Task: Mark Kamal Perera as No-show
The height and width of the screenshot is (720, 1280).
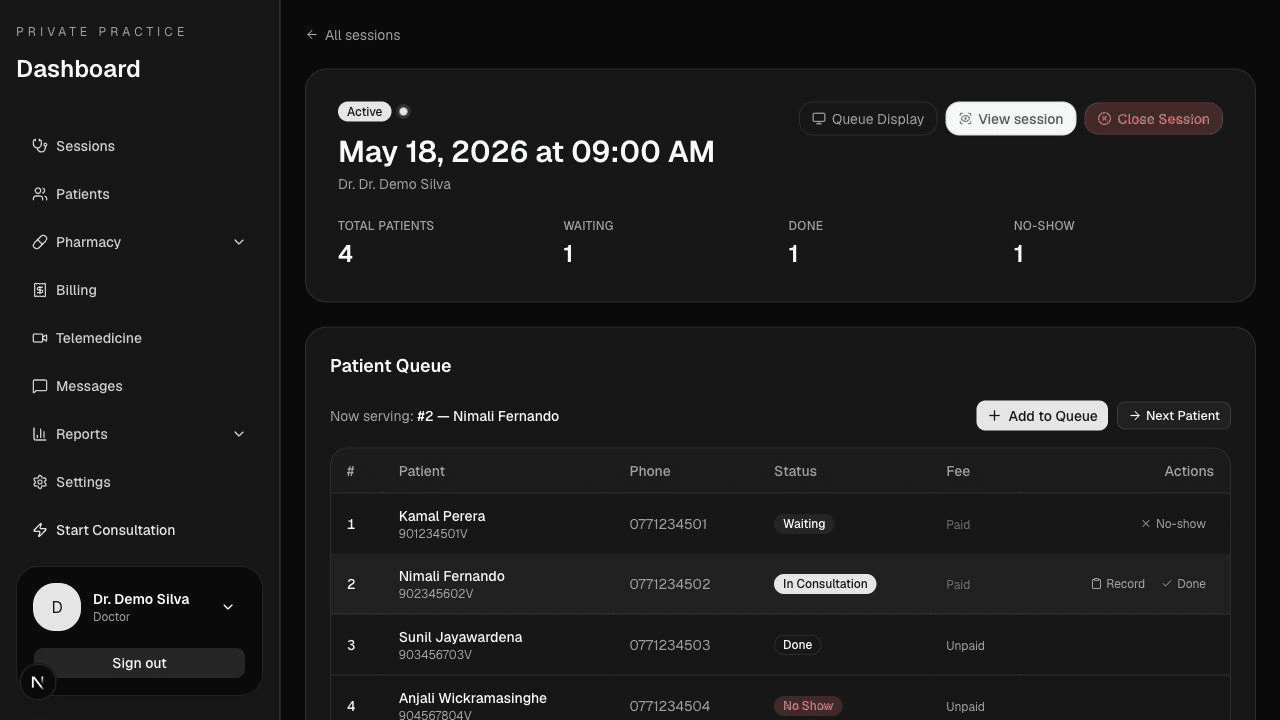Action: coord(1173,524)
